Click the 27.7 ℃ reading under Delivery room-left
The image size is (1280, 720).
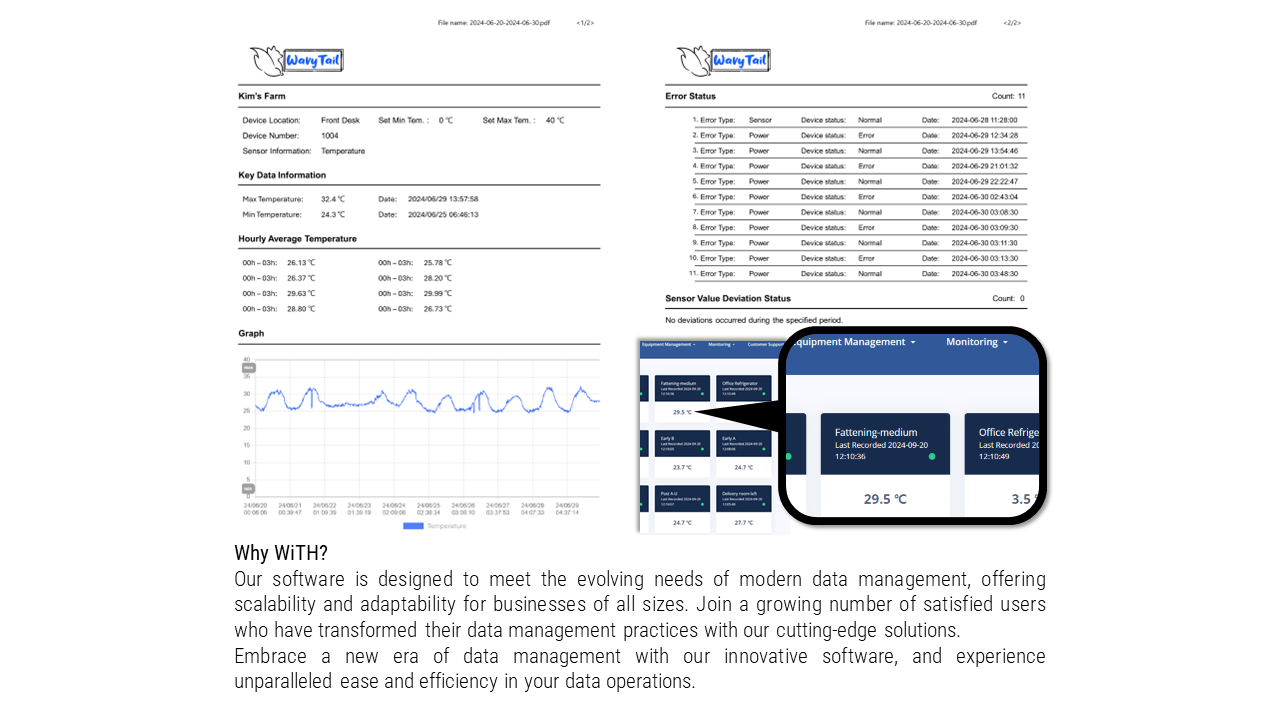click(744, 522)
